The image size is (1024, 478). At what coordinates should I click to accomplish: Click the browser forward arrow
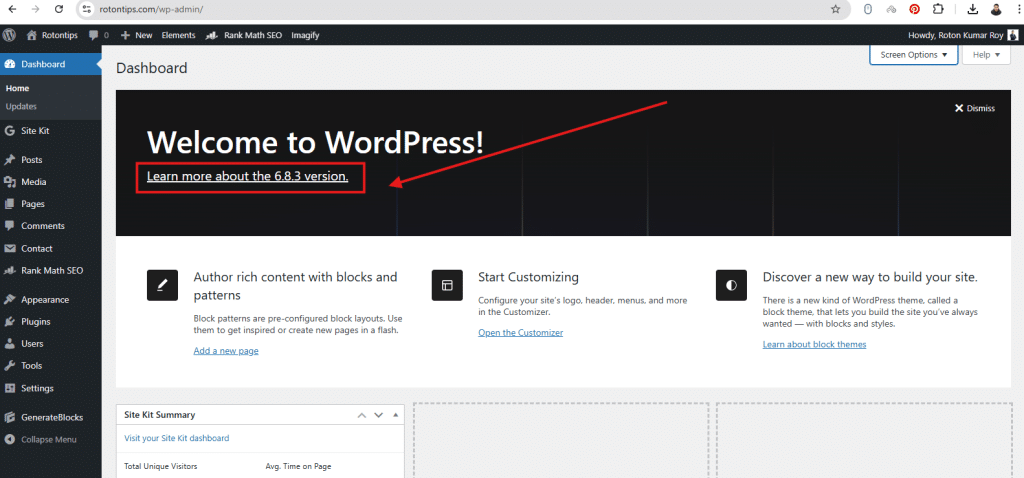coord(35,9)
